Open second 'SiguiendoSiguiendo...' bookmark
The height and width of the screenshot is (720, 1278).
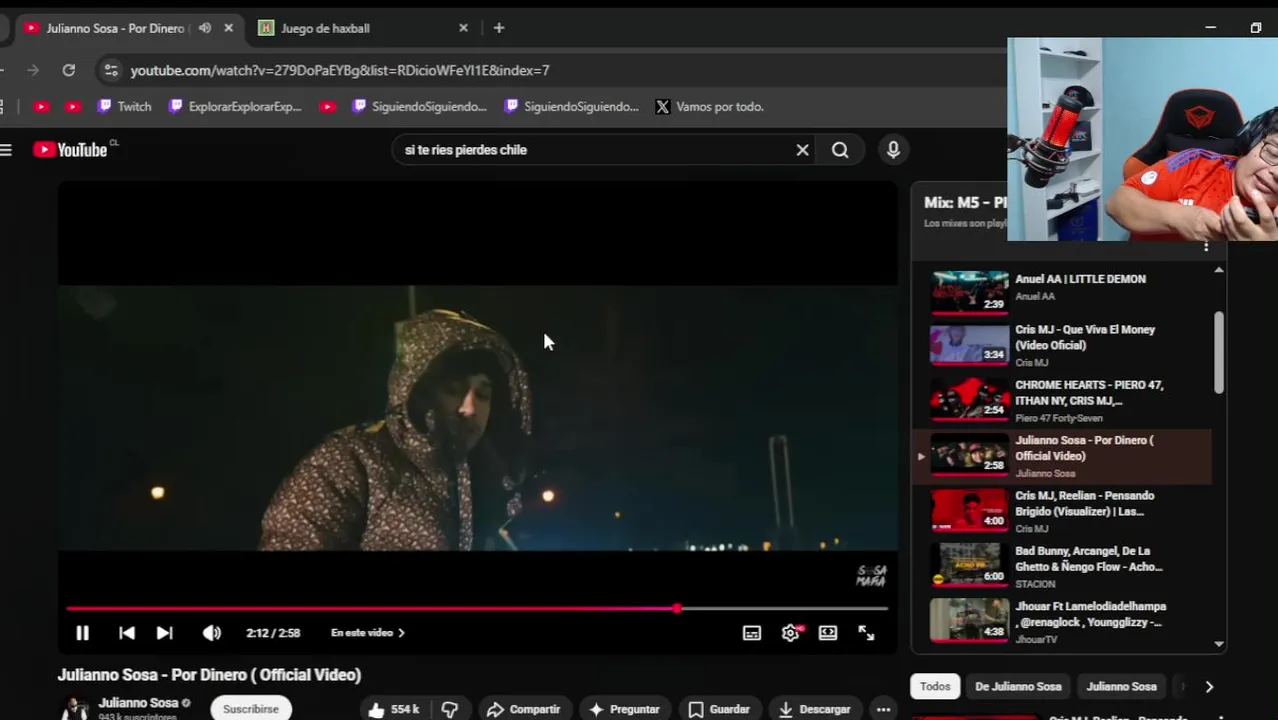[572, 106]
